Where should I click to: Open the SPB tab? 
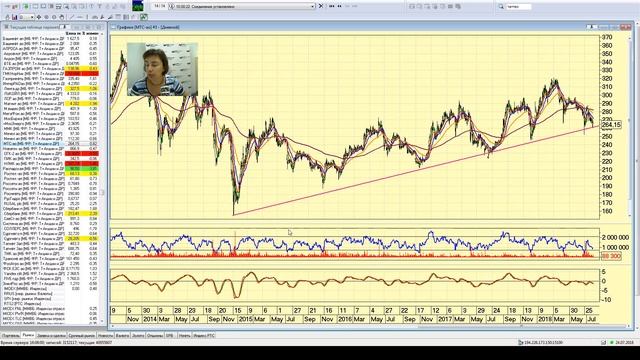click(x=169, y=336)
